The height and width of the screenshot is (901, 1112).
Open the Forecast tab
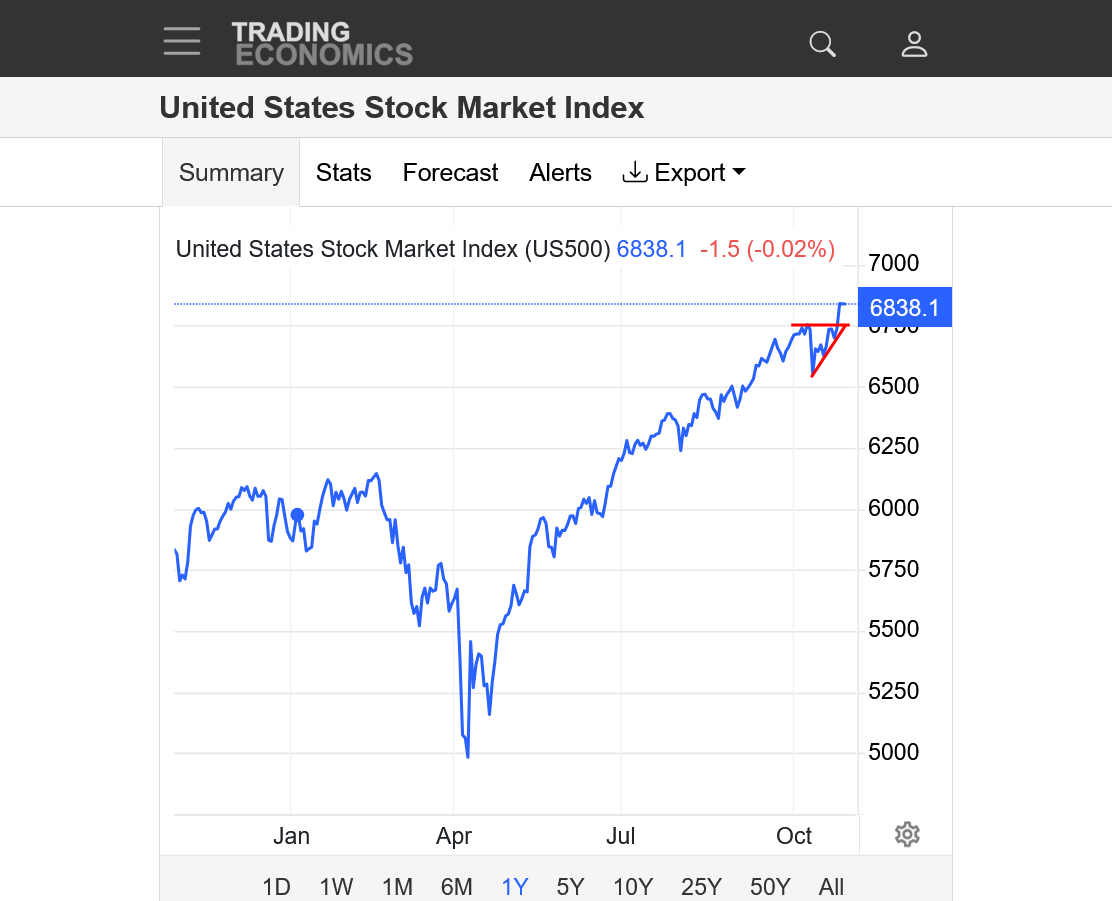(450, 173)
